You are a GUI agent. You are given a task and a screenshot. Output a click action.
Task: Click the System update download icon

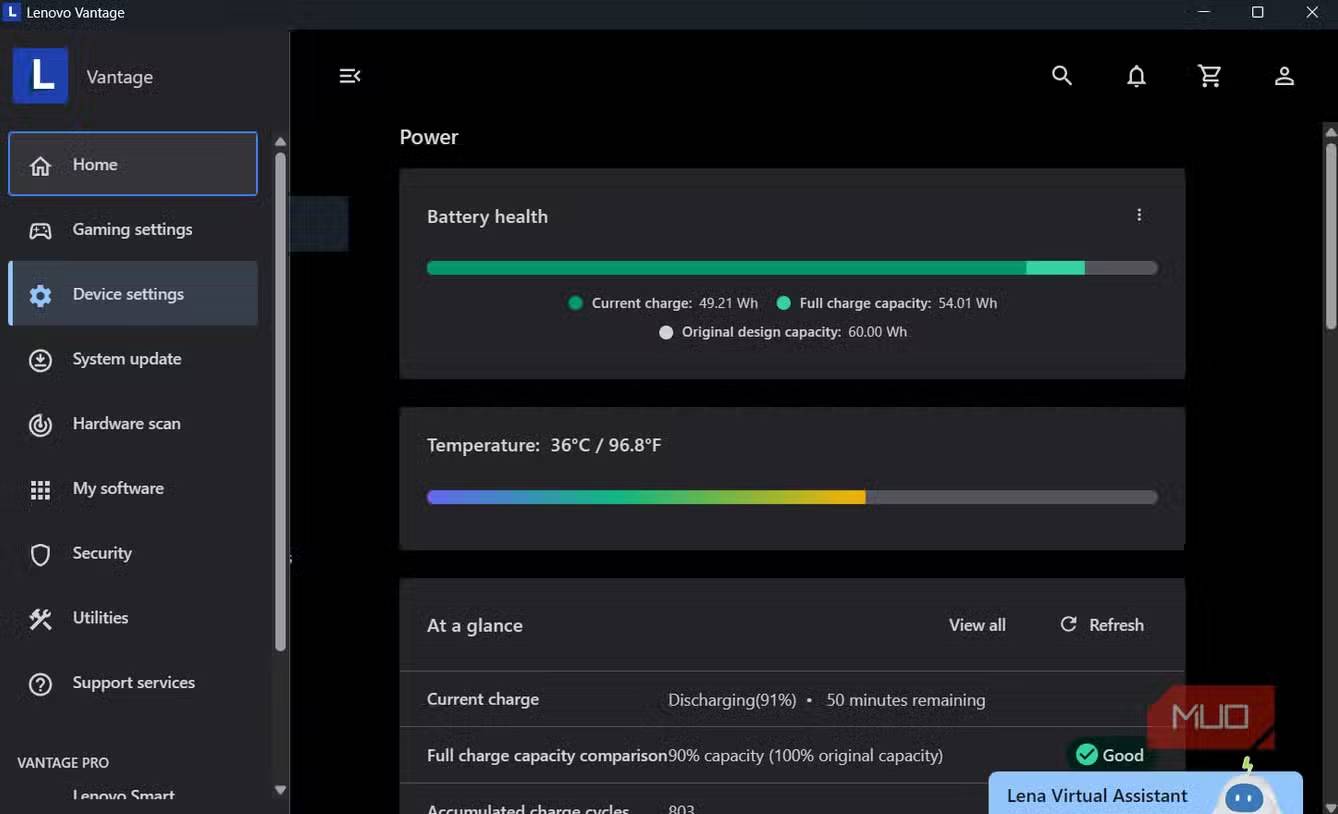click(x=40, y=360)
